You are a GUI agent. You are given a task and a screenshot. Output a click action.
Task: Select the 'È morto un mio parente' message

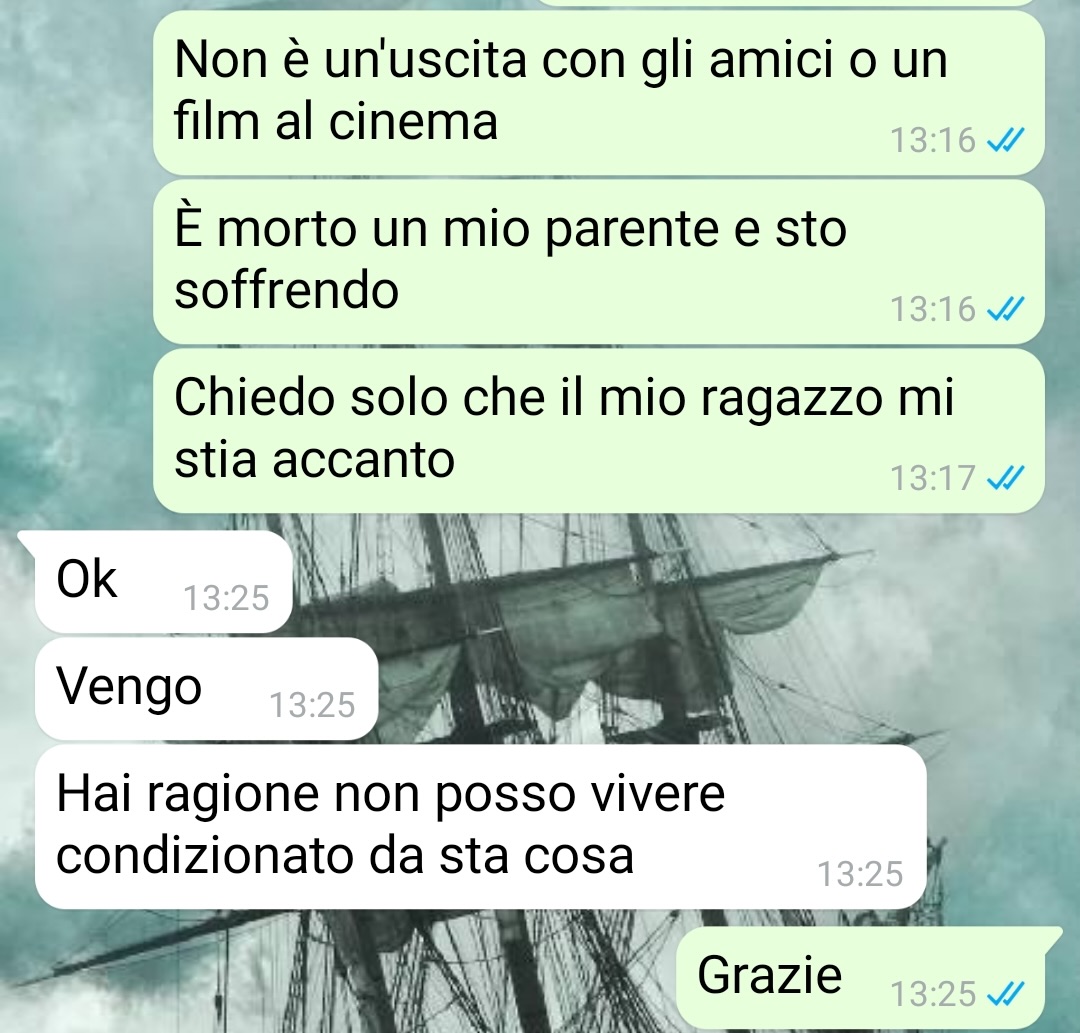(599, 261)
